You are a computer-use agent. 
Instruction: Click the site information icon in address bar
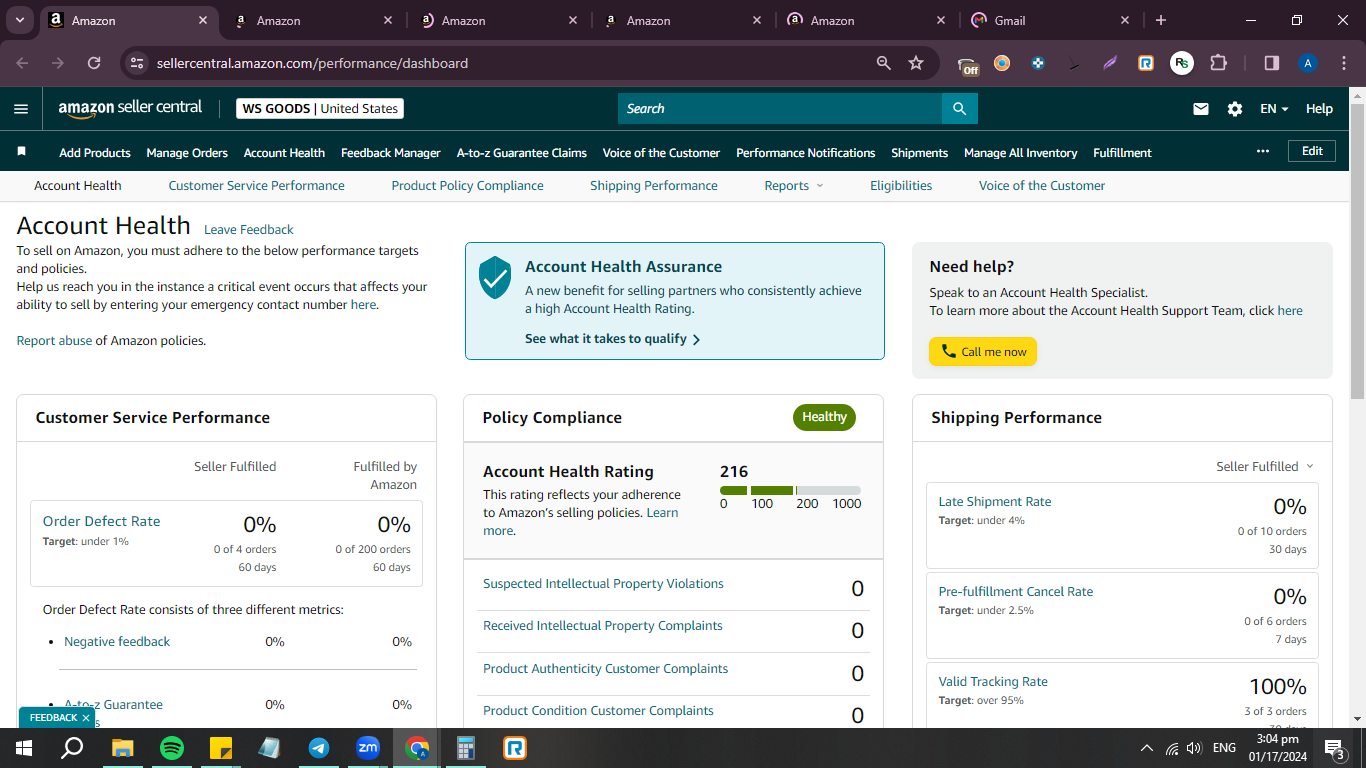(x=137, y=63)
